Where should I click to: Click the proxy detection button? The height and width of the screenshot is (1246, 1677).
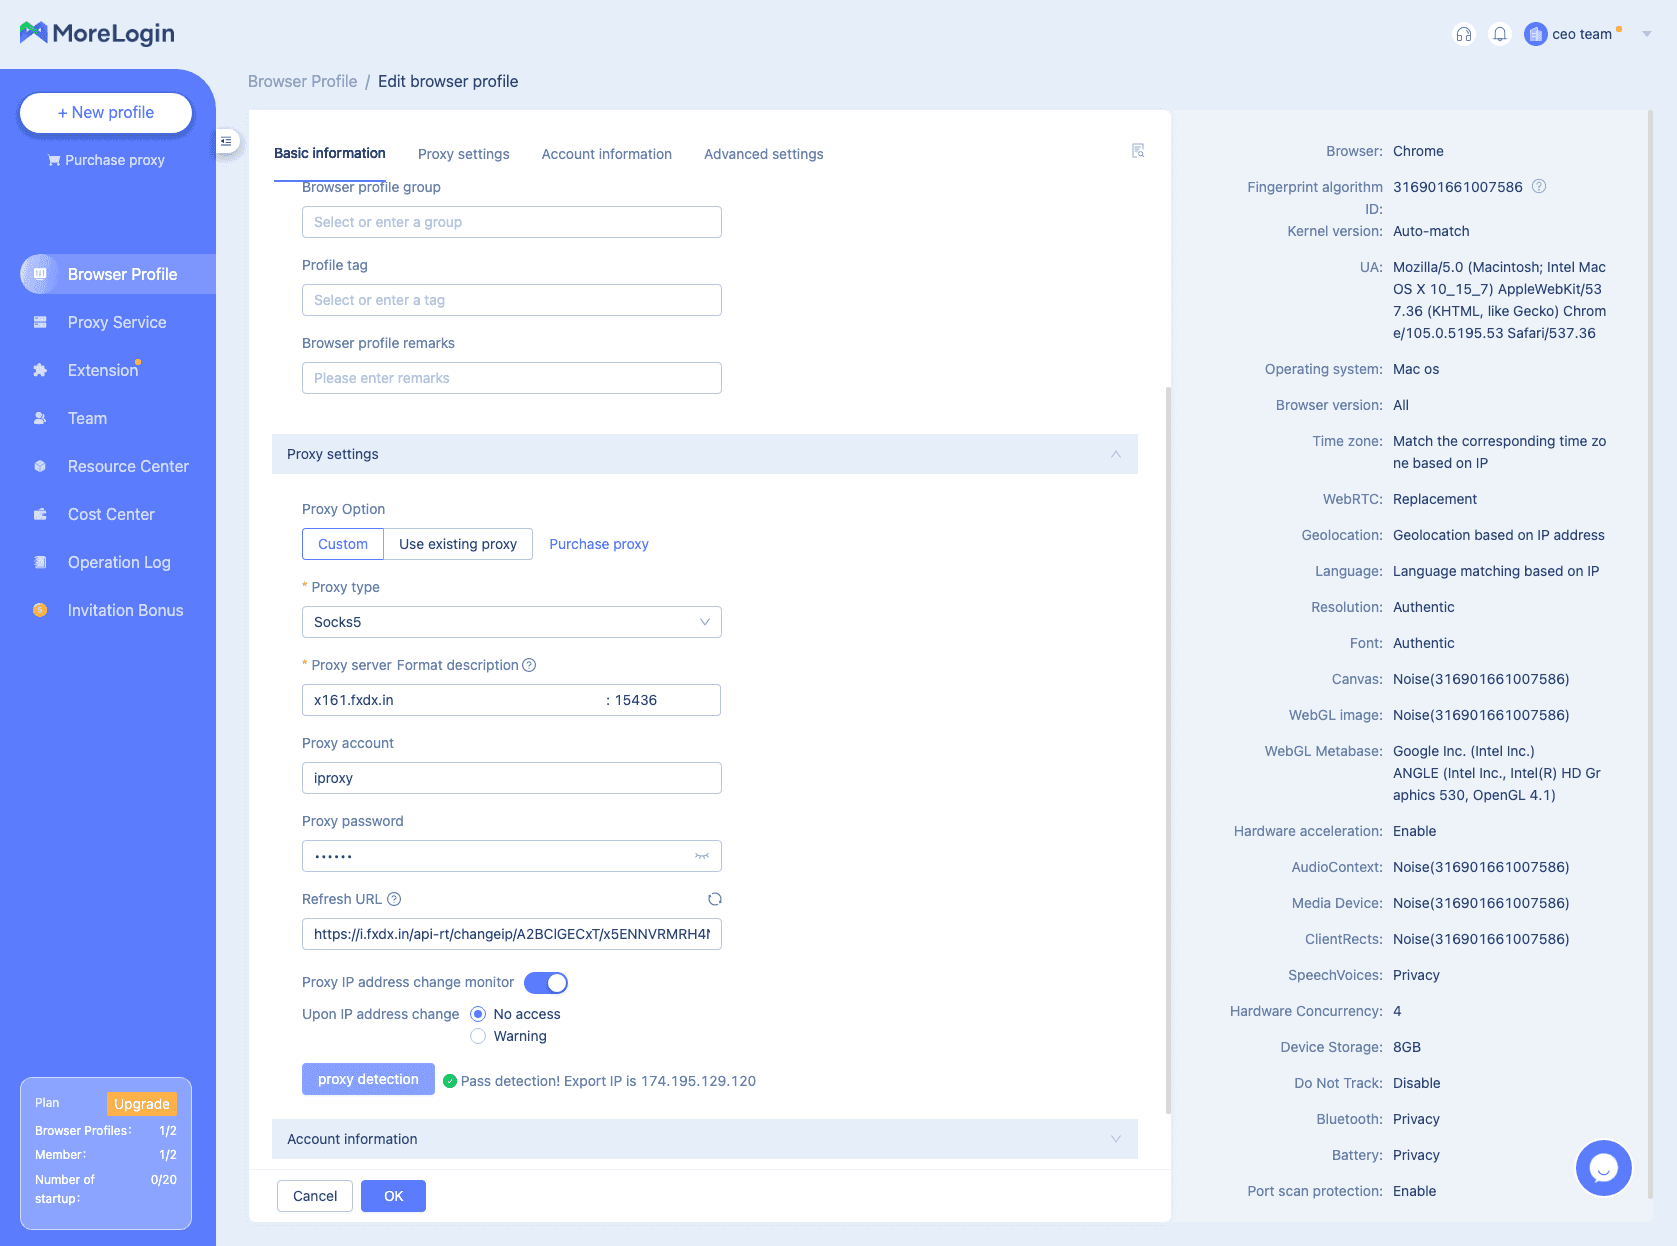pyautogui.click(x=368, y=1079)
